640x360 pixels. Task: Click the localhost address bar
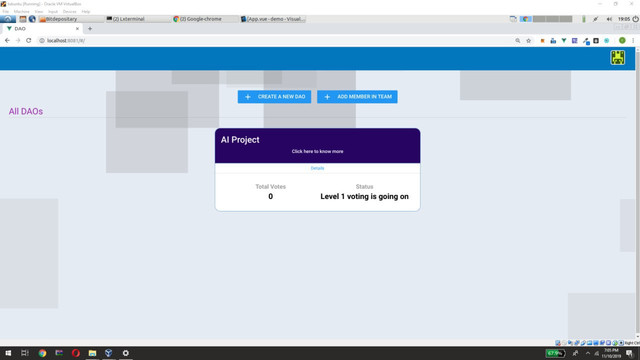tap(278, 40)
